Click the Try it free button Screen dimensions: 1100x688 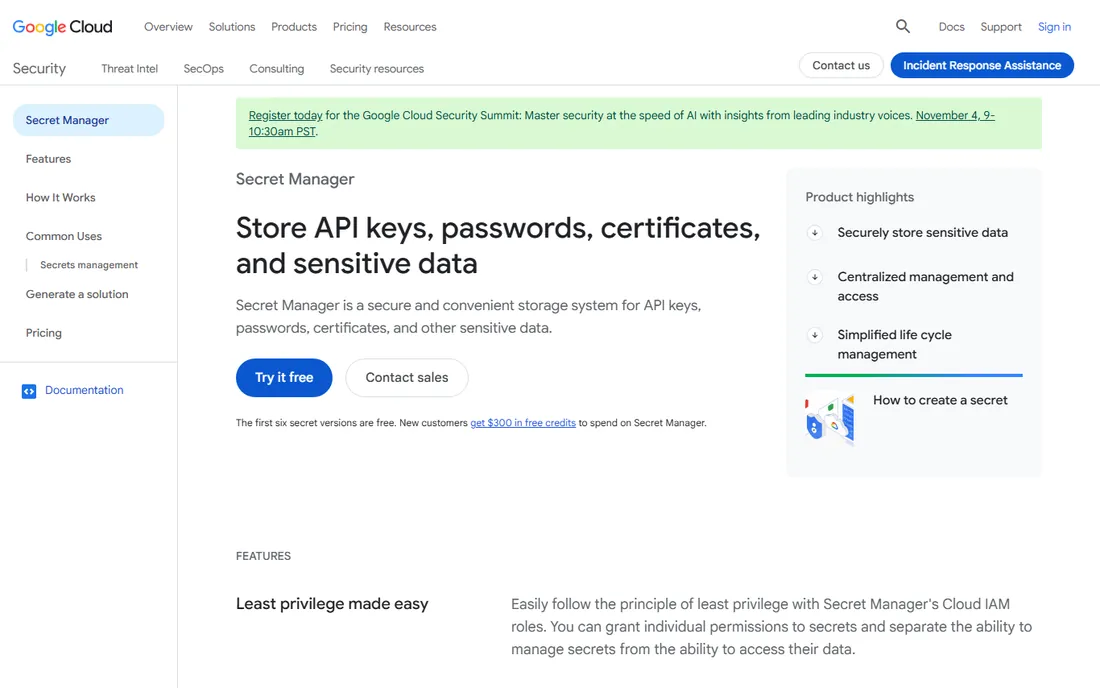click(x=284, y=377)
